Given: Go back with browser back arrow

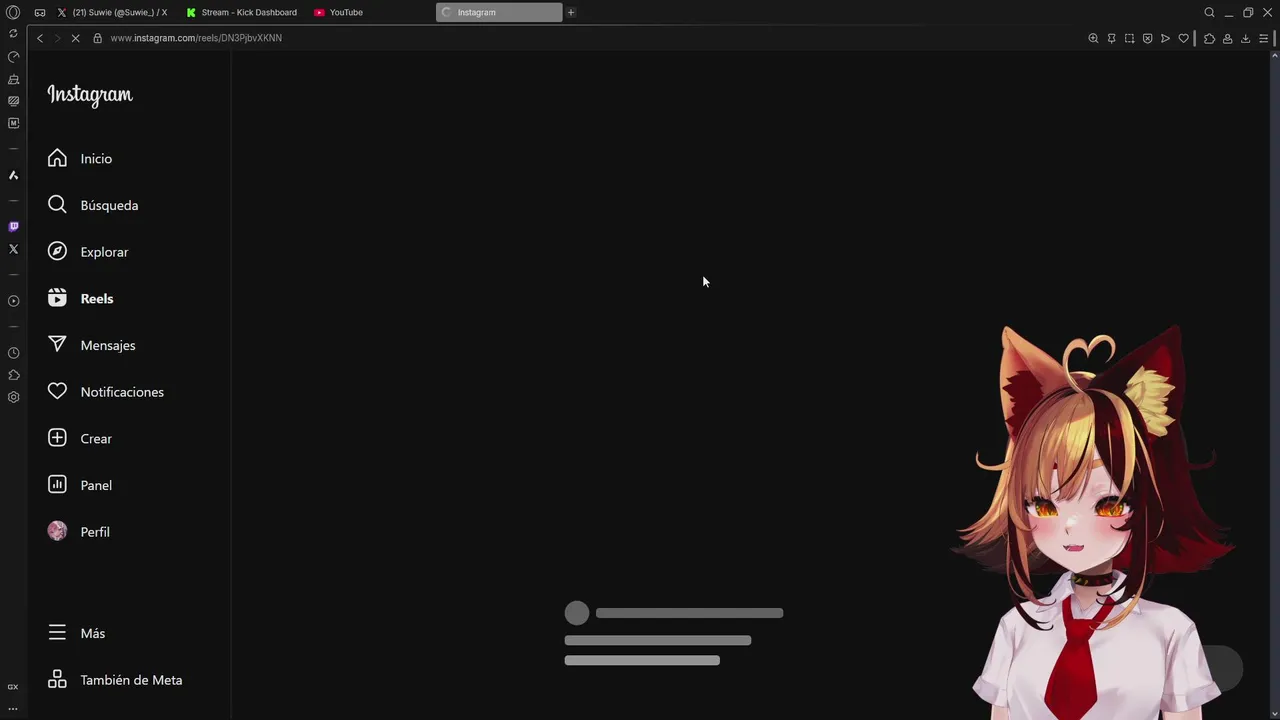Looking at the screenshot, I should coord(40,38).
